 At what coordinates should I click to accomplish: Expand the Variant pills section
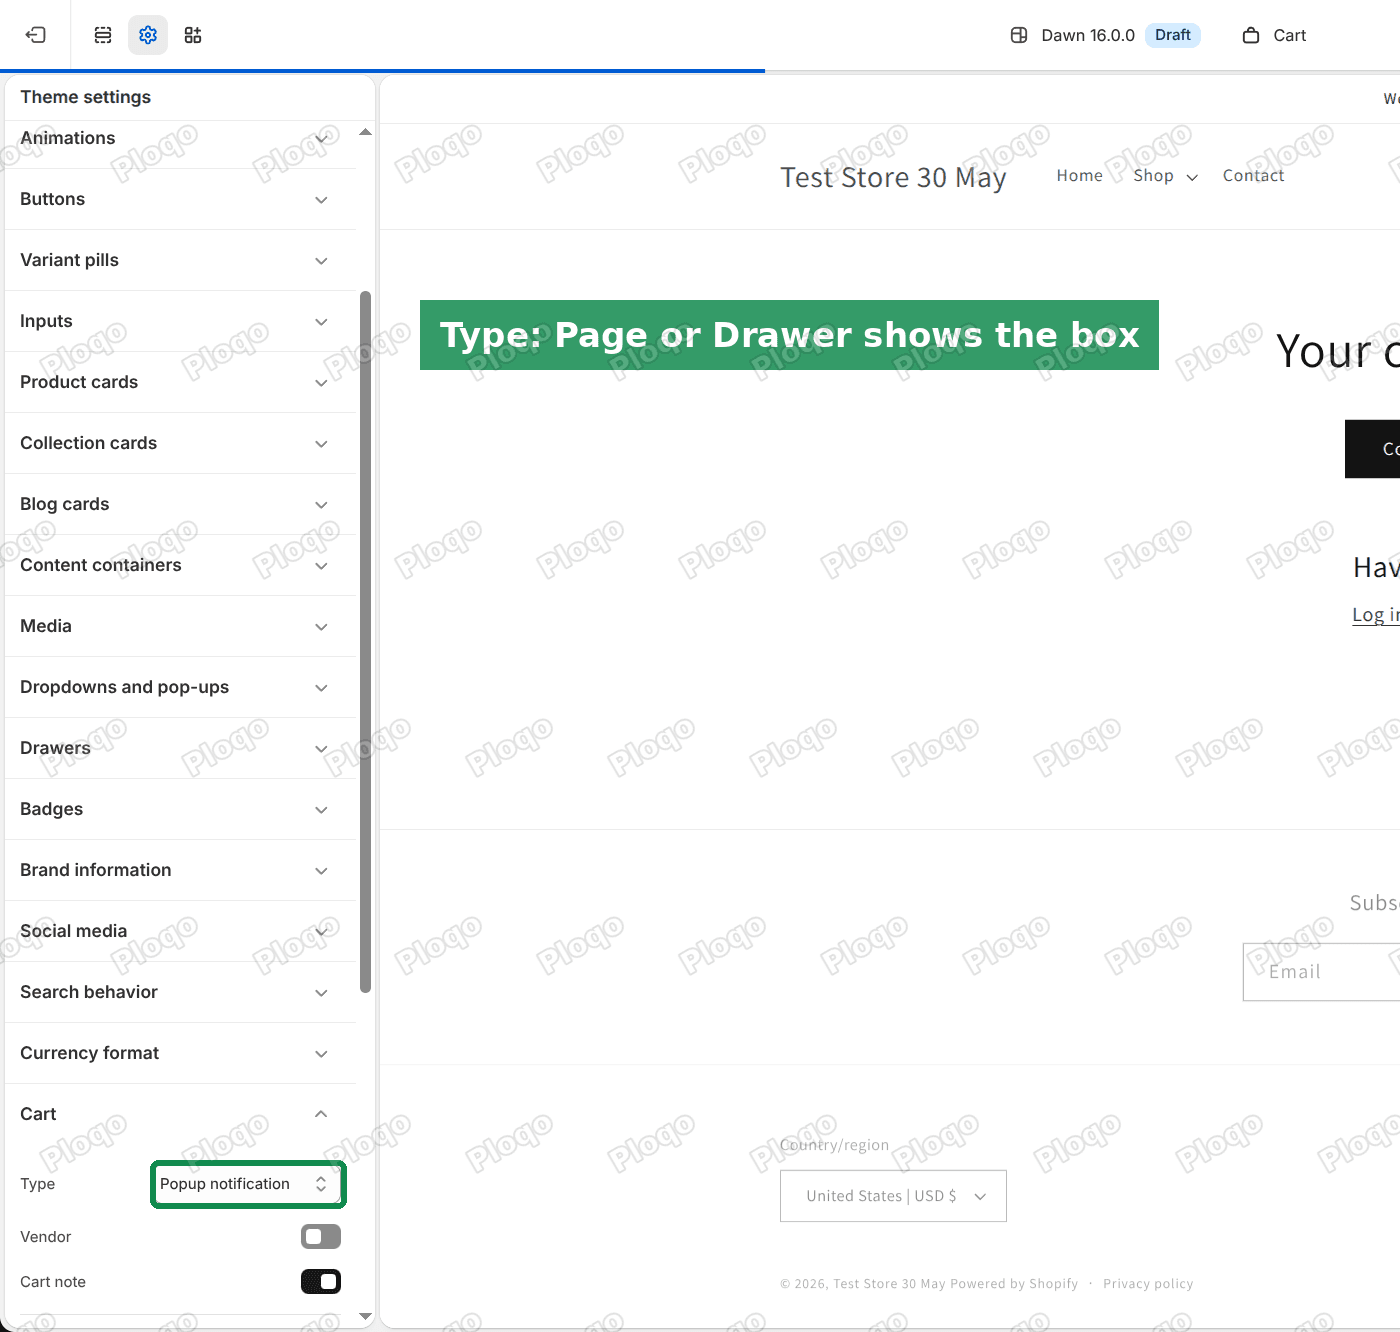(180, 260)
